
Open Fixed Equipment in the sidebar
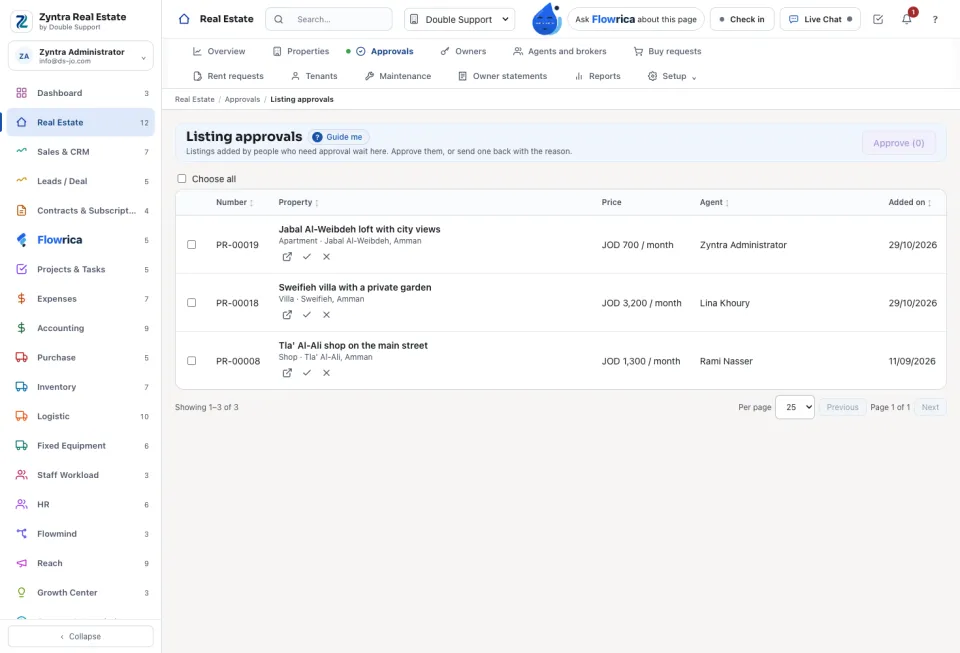click(x=81, y=446)
